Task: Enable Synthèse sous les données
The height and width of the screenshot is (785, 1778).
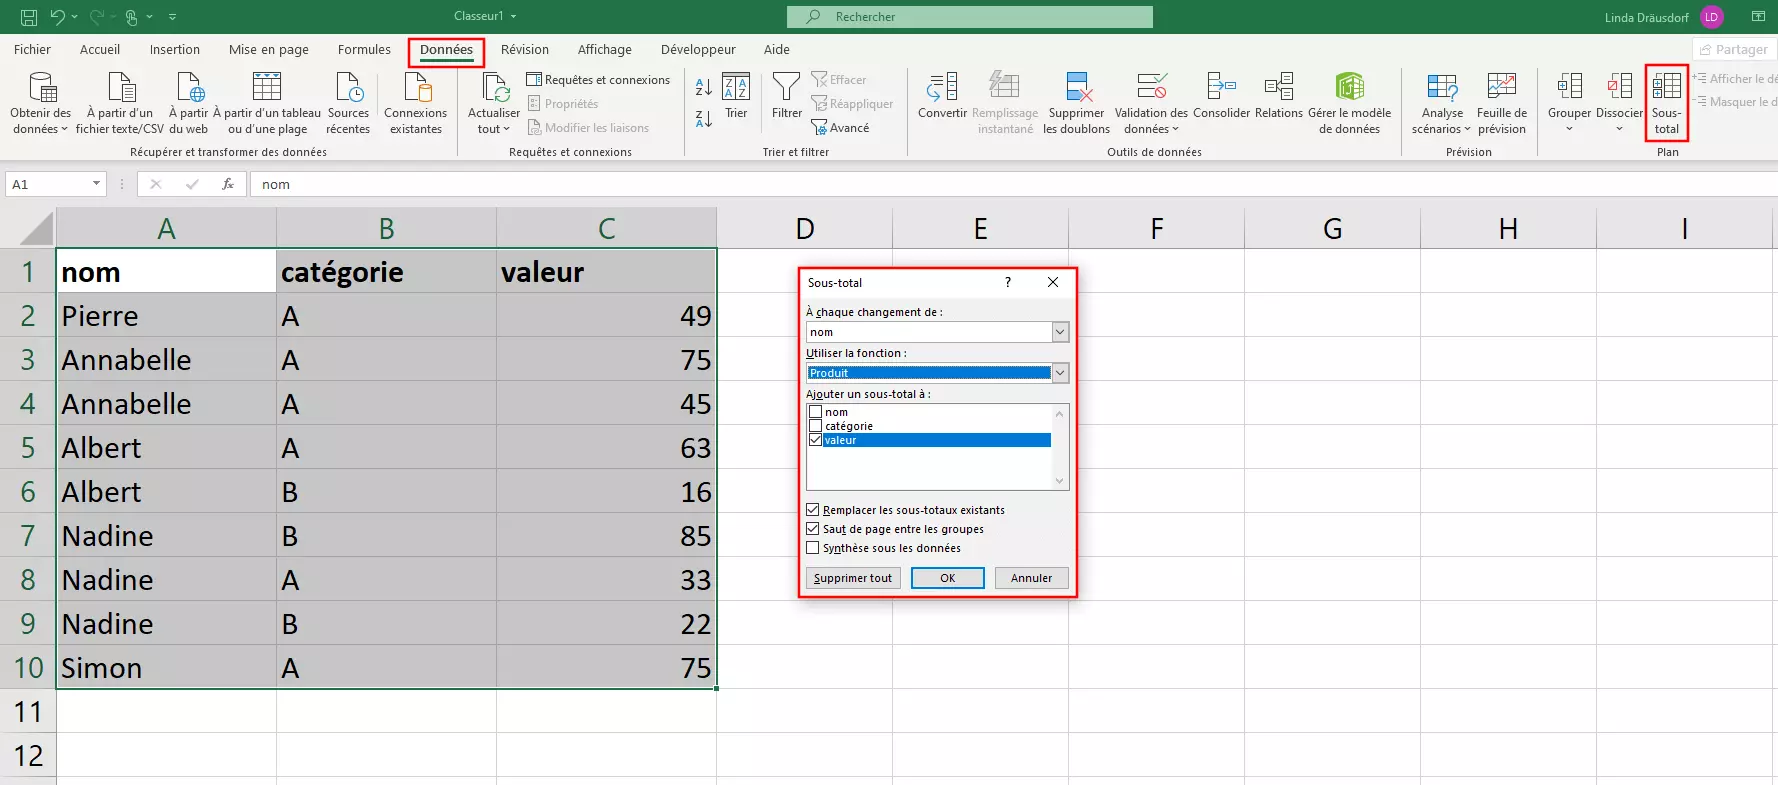Action: tap(813, 548)
